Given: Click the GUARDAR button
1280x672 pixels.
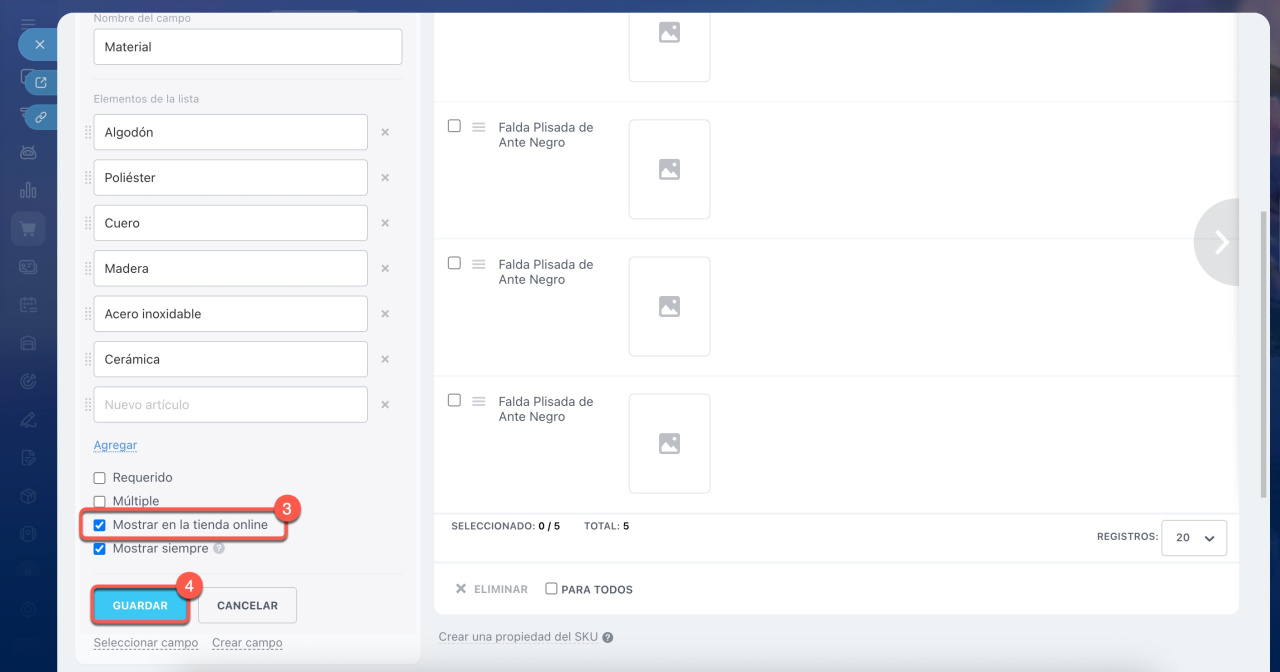Looking at the screenshot, I should 140,606.
